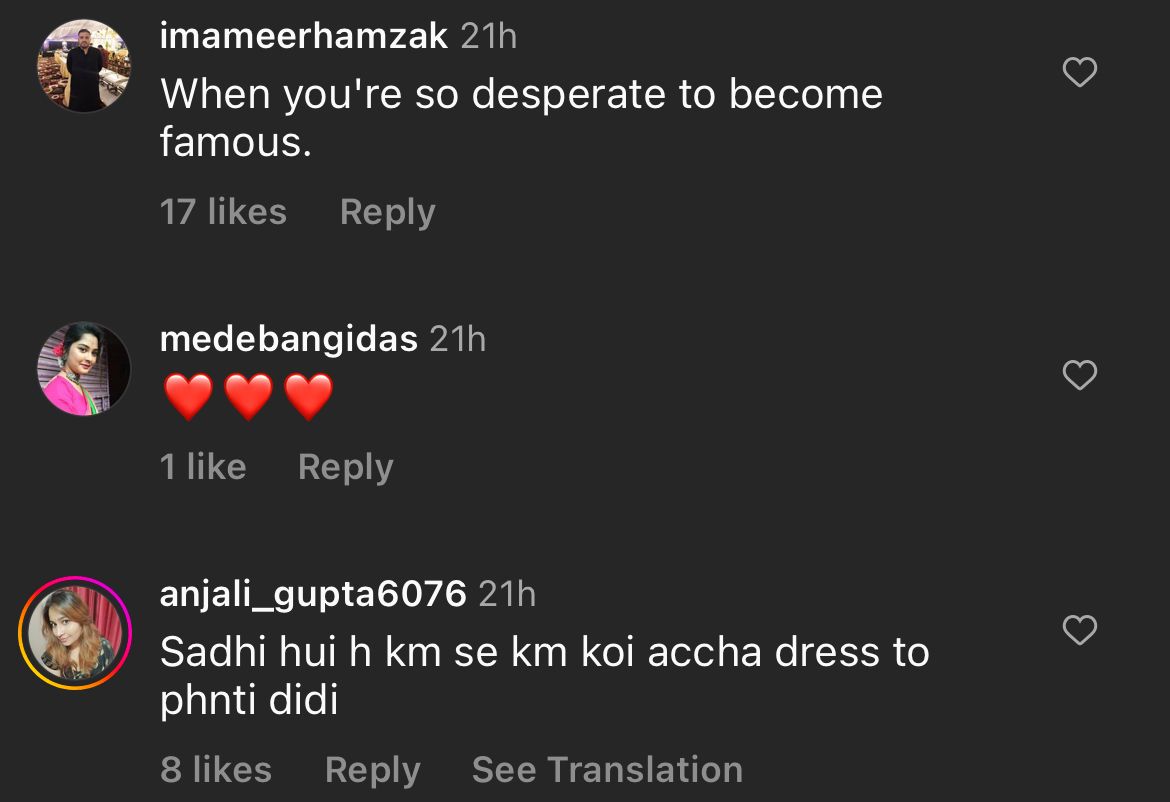1170x802 pixels.
Task: Click the 21h timestamp beside imameerhamzak
Action: point(488,37)
